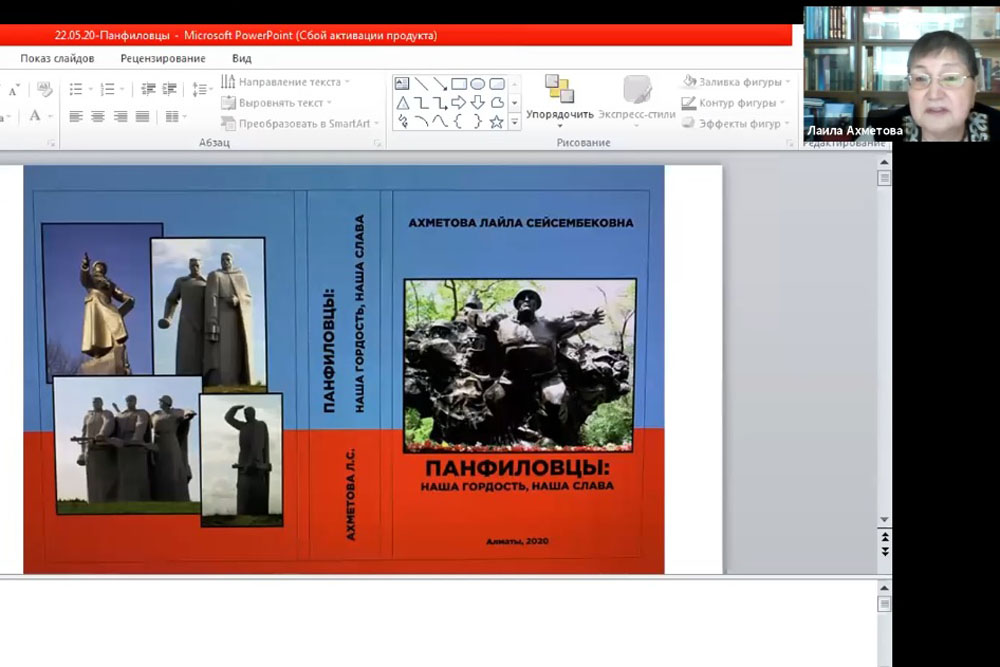
Task: Switch to the Рецензирование tab
Action: tap(163, 59)
